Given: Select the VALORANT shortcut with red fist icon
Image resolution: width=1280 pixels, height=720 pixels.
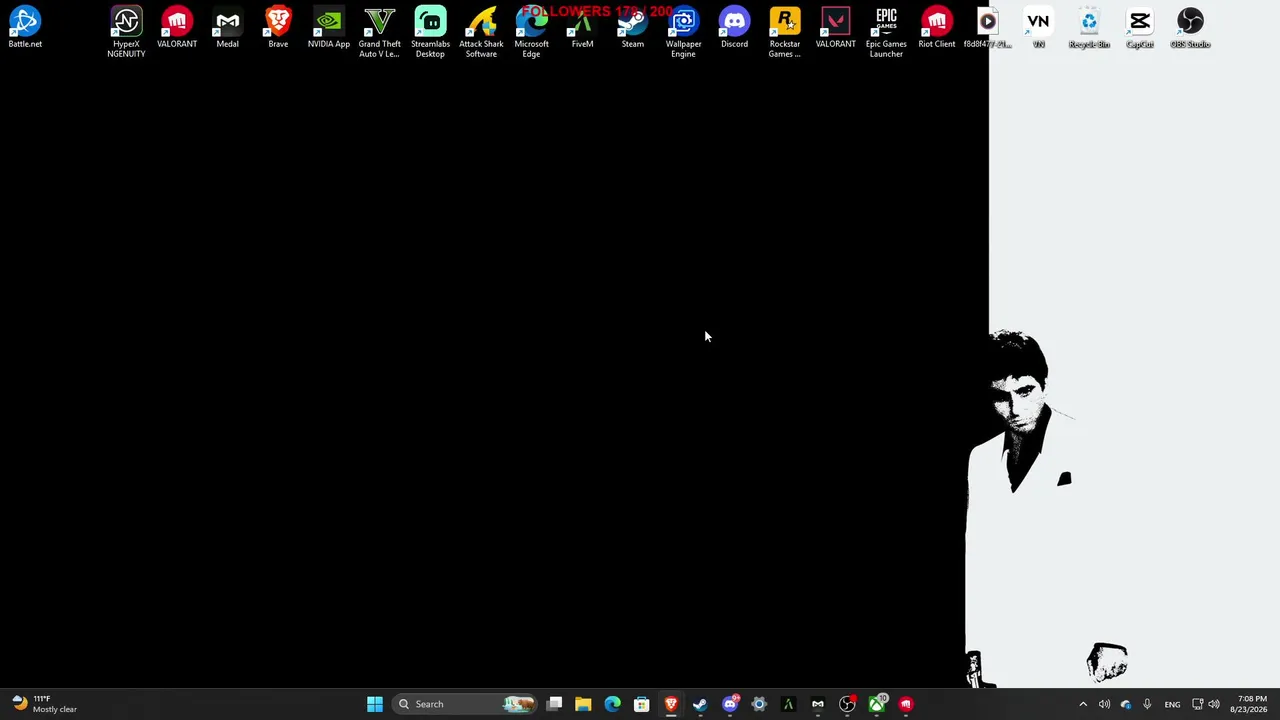Looking at the screenshot, I should [x=177, y=28].
